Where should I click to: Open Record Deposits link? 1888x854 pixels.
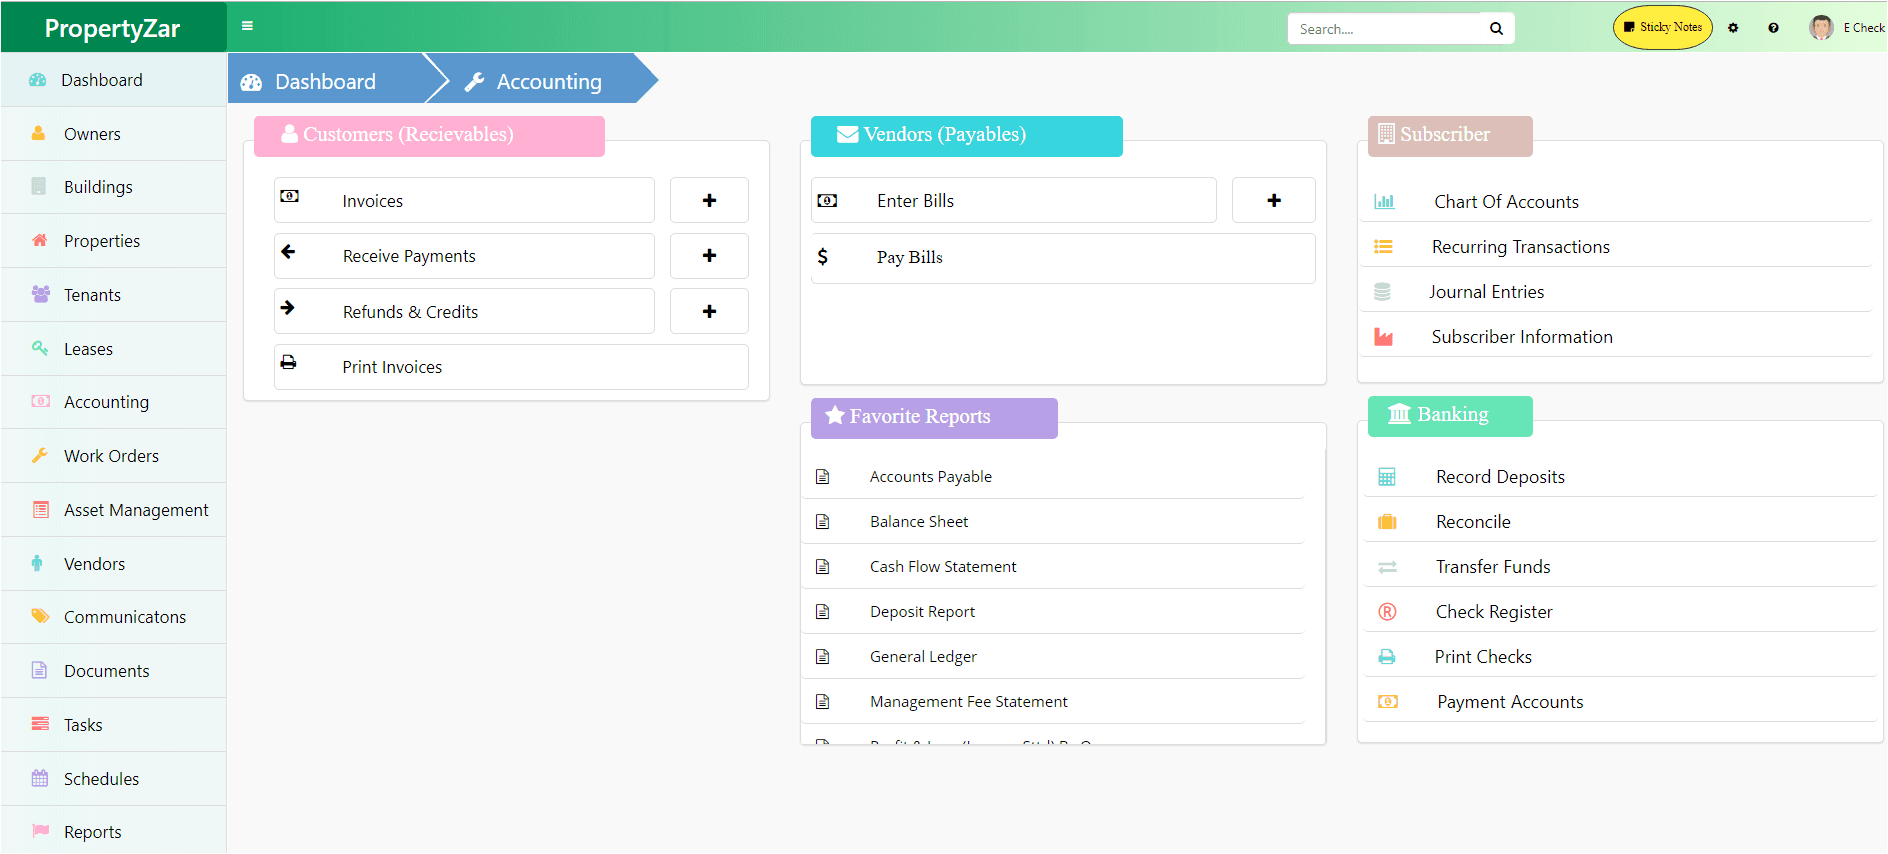1500,477
